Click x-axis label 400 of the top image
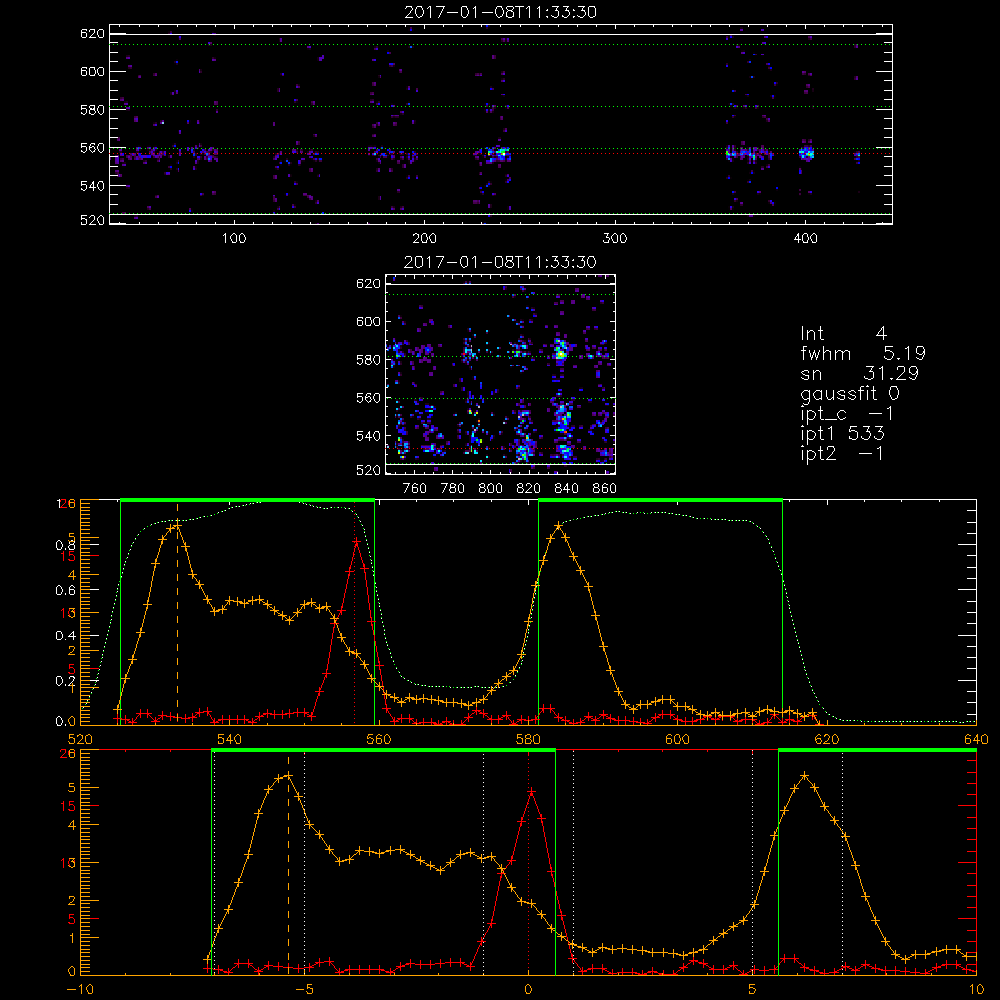The width and height of the screenshot is (1000, 1000). point(805,239)
